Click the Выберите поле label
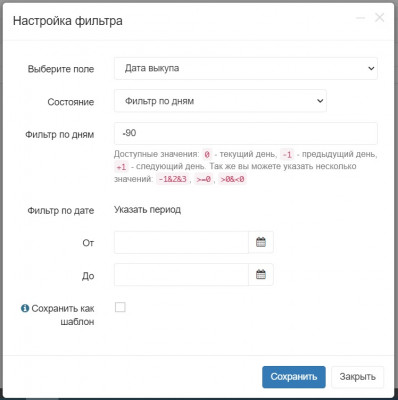Screen dimensions: 398x400 coord(61,69)
